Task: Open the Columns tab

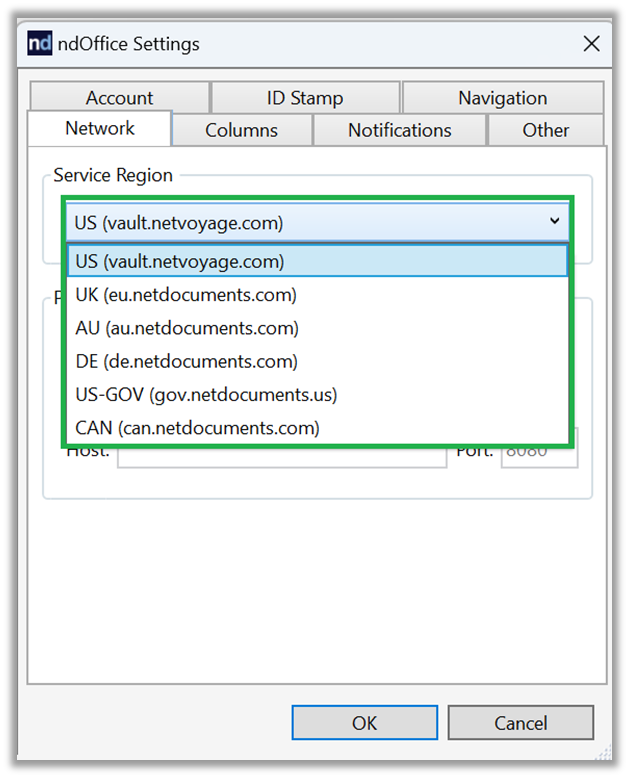Action: click(242, 130)
